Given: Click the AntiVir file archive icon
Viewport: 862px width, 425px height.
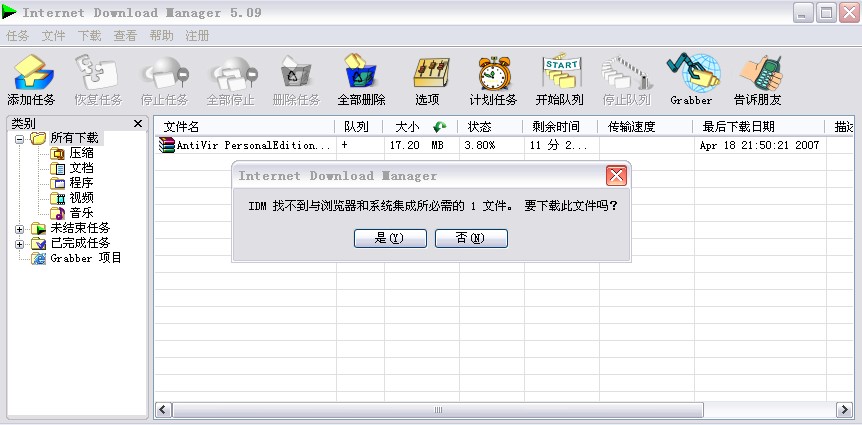Looking at the screenshot, I should click(167, 145).
